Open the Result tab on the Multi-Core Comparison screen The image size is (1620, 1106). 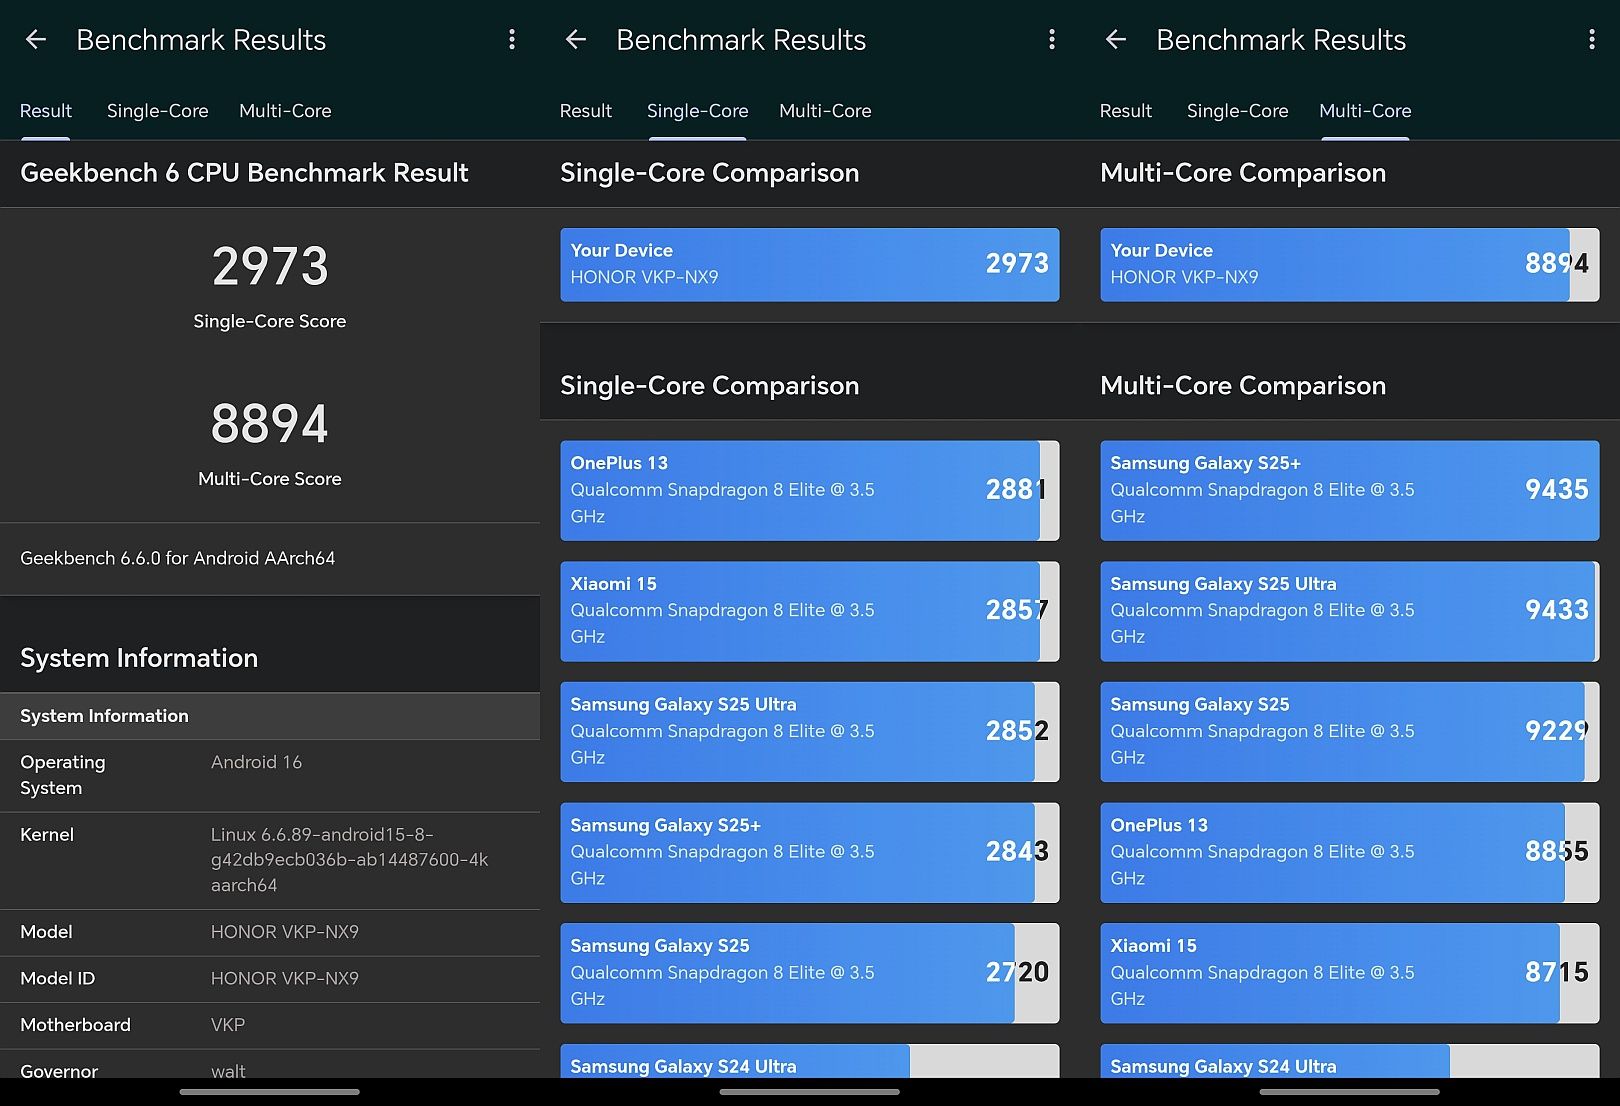click(1126, 111)
